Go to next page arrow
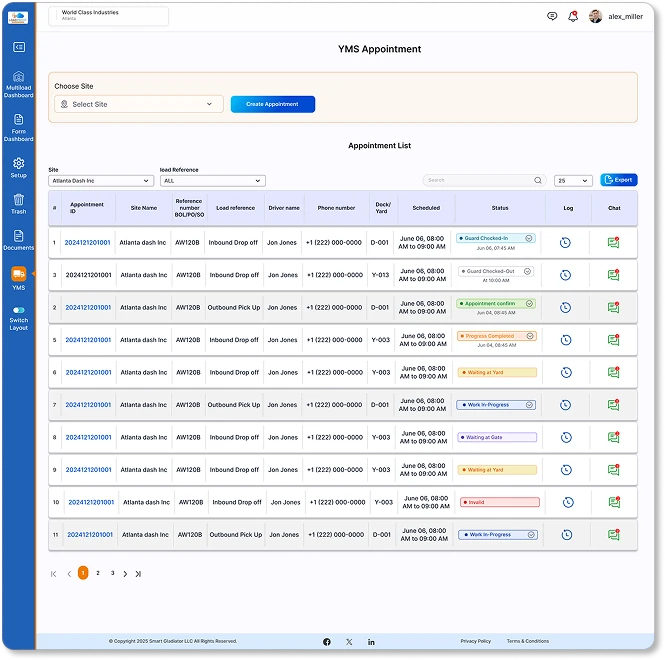The height and width of the screenshot is (660, 665). pyautogui.click(x=125, y=574)
